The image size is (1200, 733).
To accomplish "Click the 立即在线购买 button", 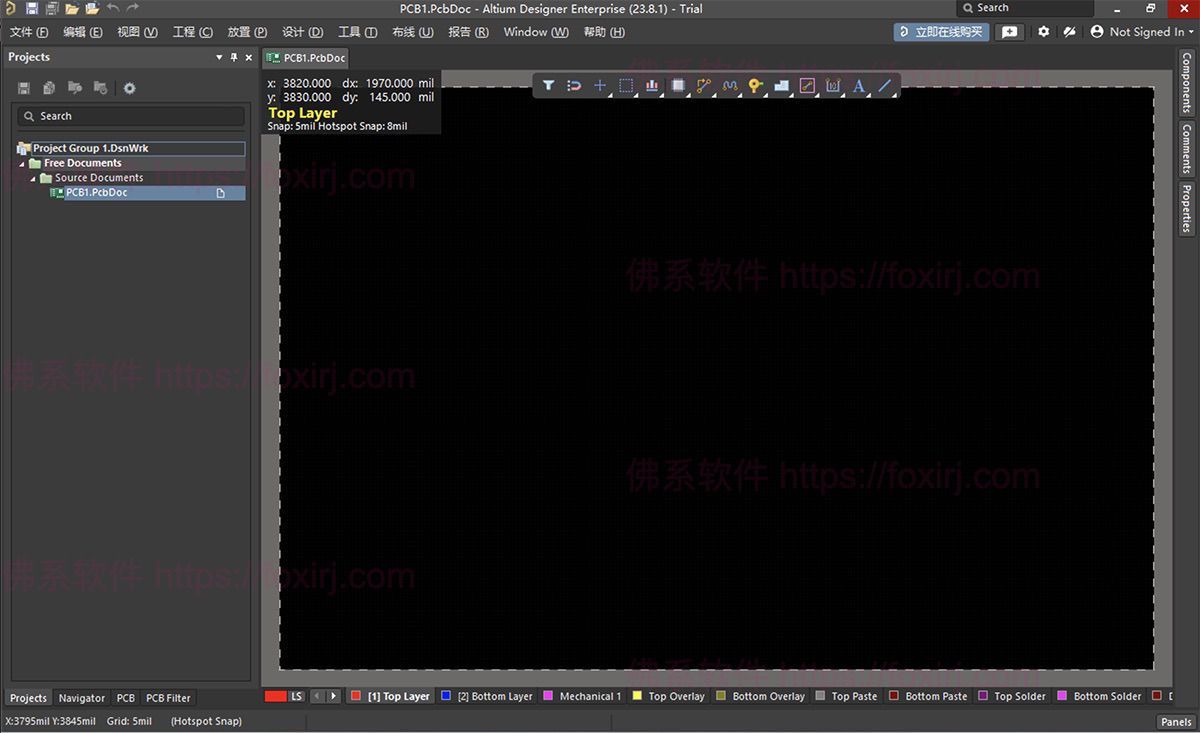I will (x=938, y=31).
